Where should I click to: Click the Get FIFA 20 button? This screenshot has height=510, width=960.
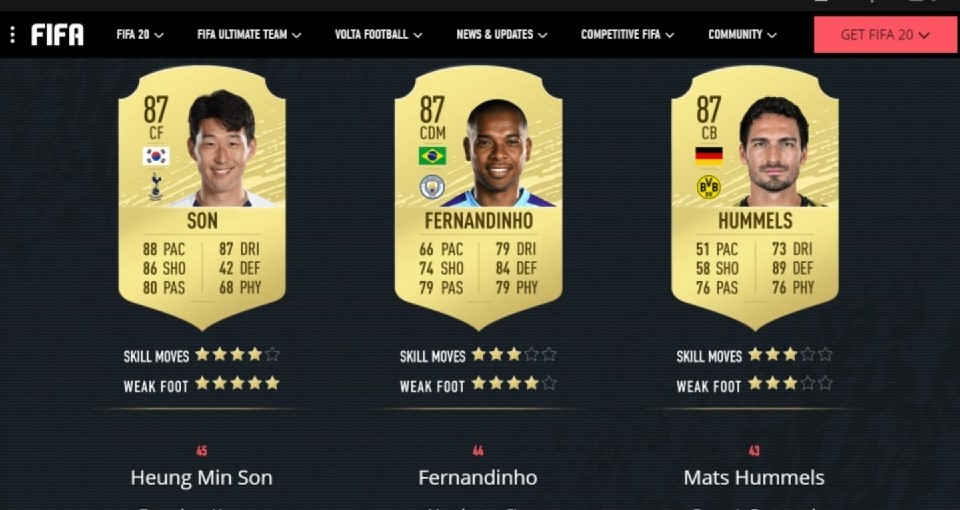tap(885, 35)
